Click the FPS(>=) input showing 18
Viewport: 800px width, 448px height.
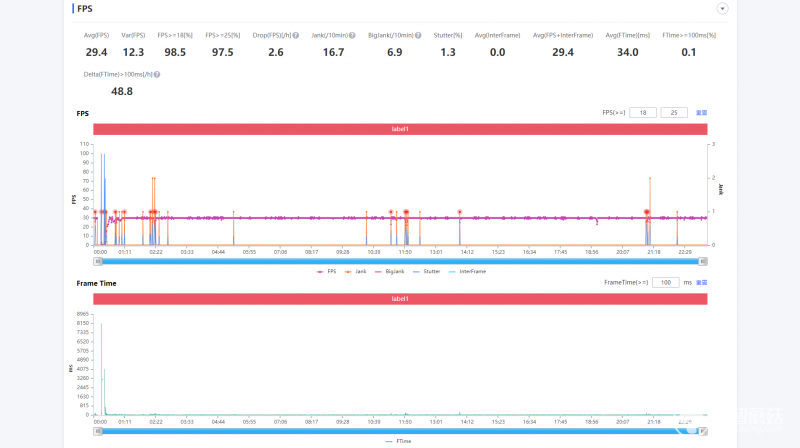point(643,113)
